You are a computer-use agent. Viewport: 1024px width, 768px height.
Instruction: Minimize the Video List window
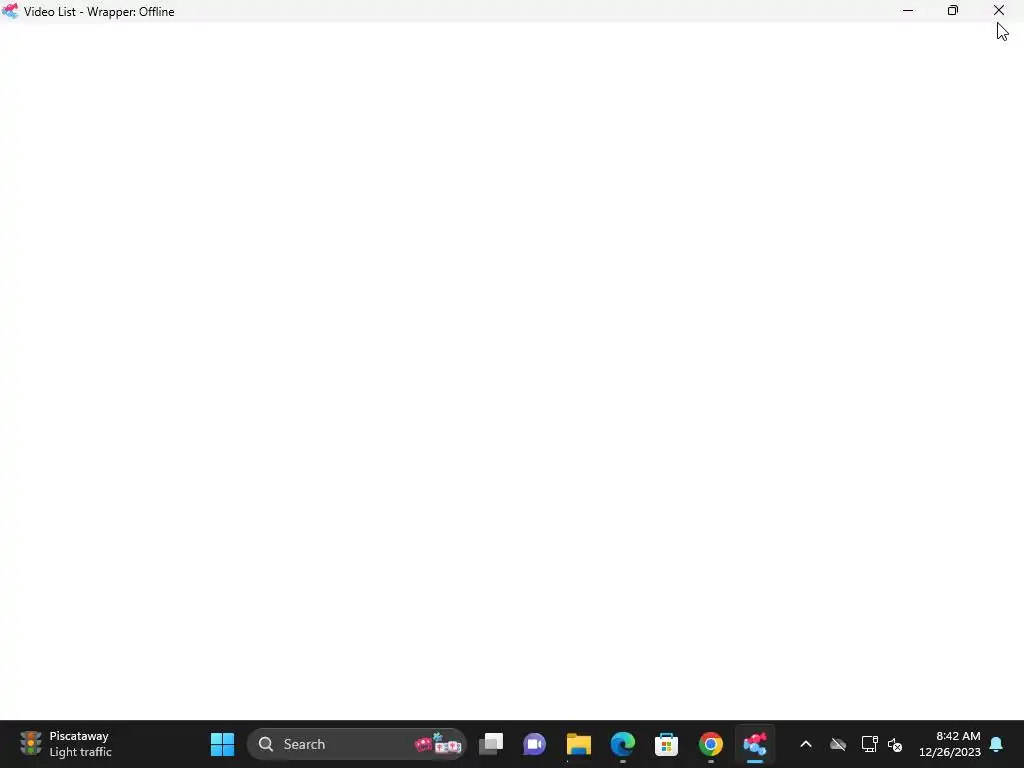coord(908,10)
